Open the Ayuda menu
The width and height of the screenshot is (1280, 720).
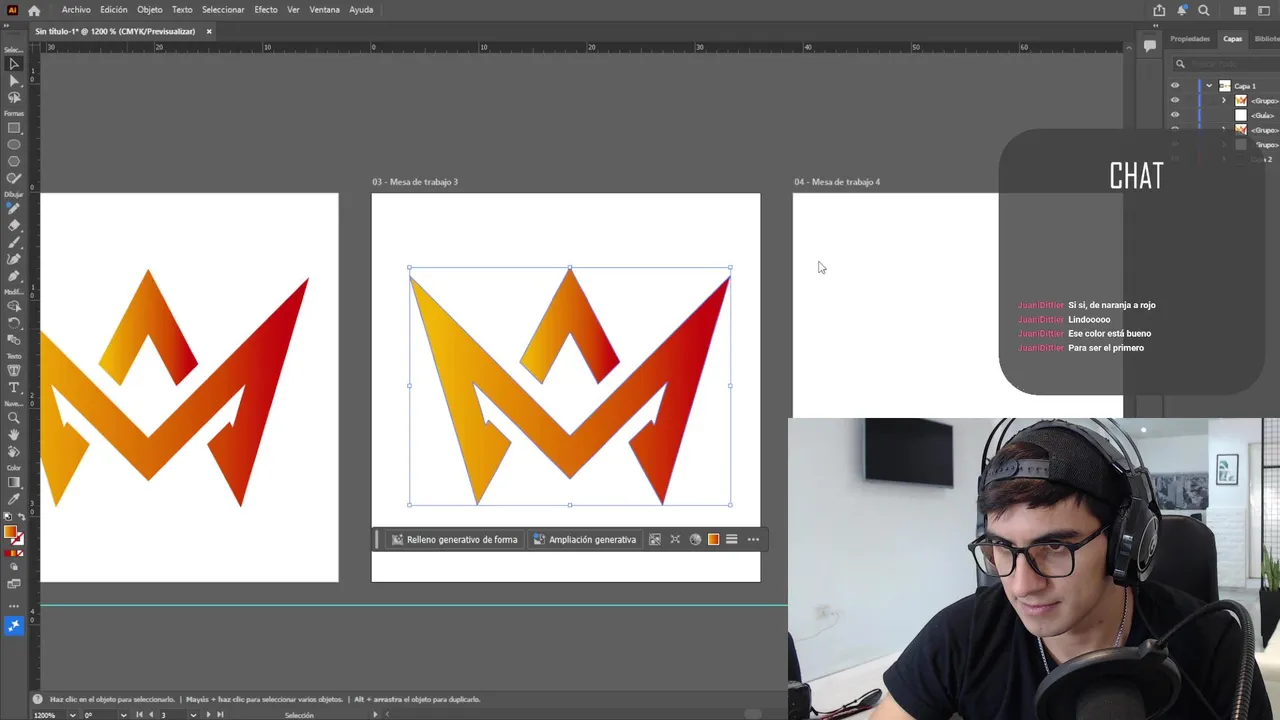tap(361, 10)
